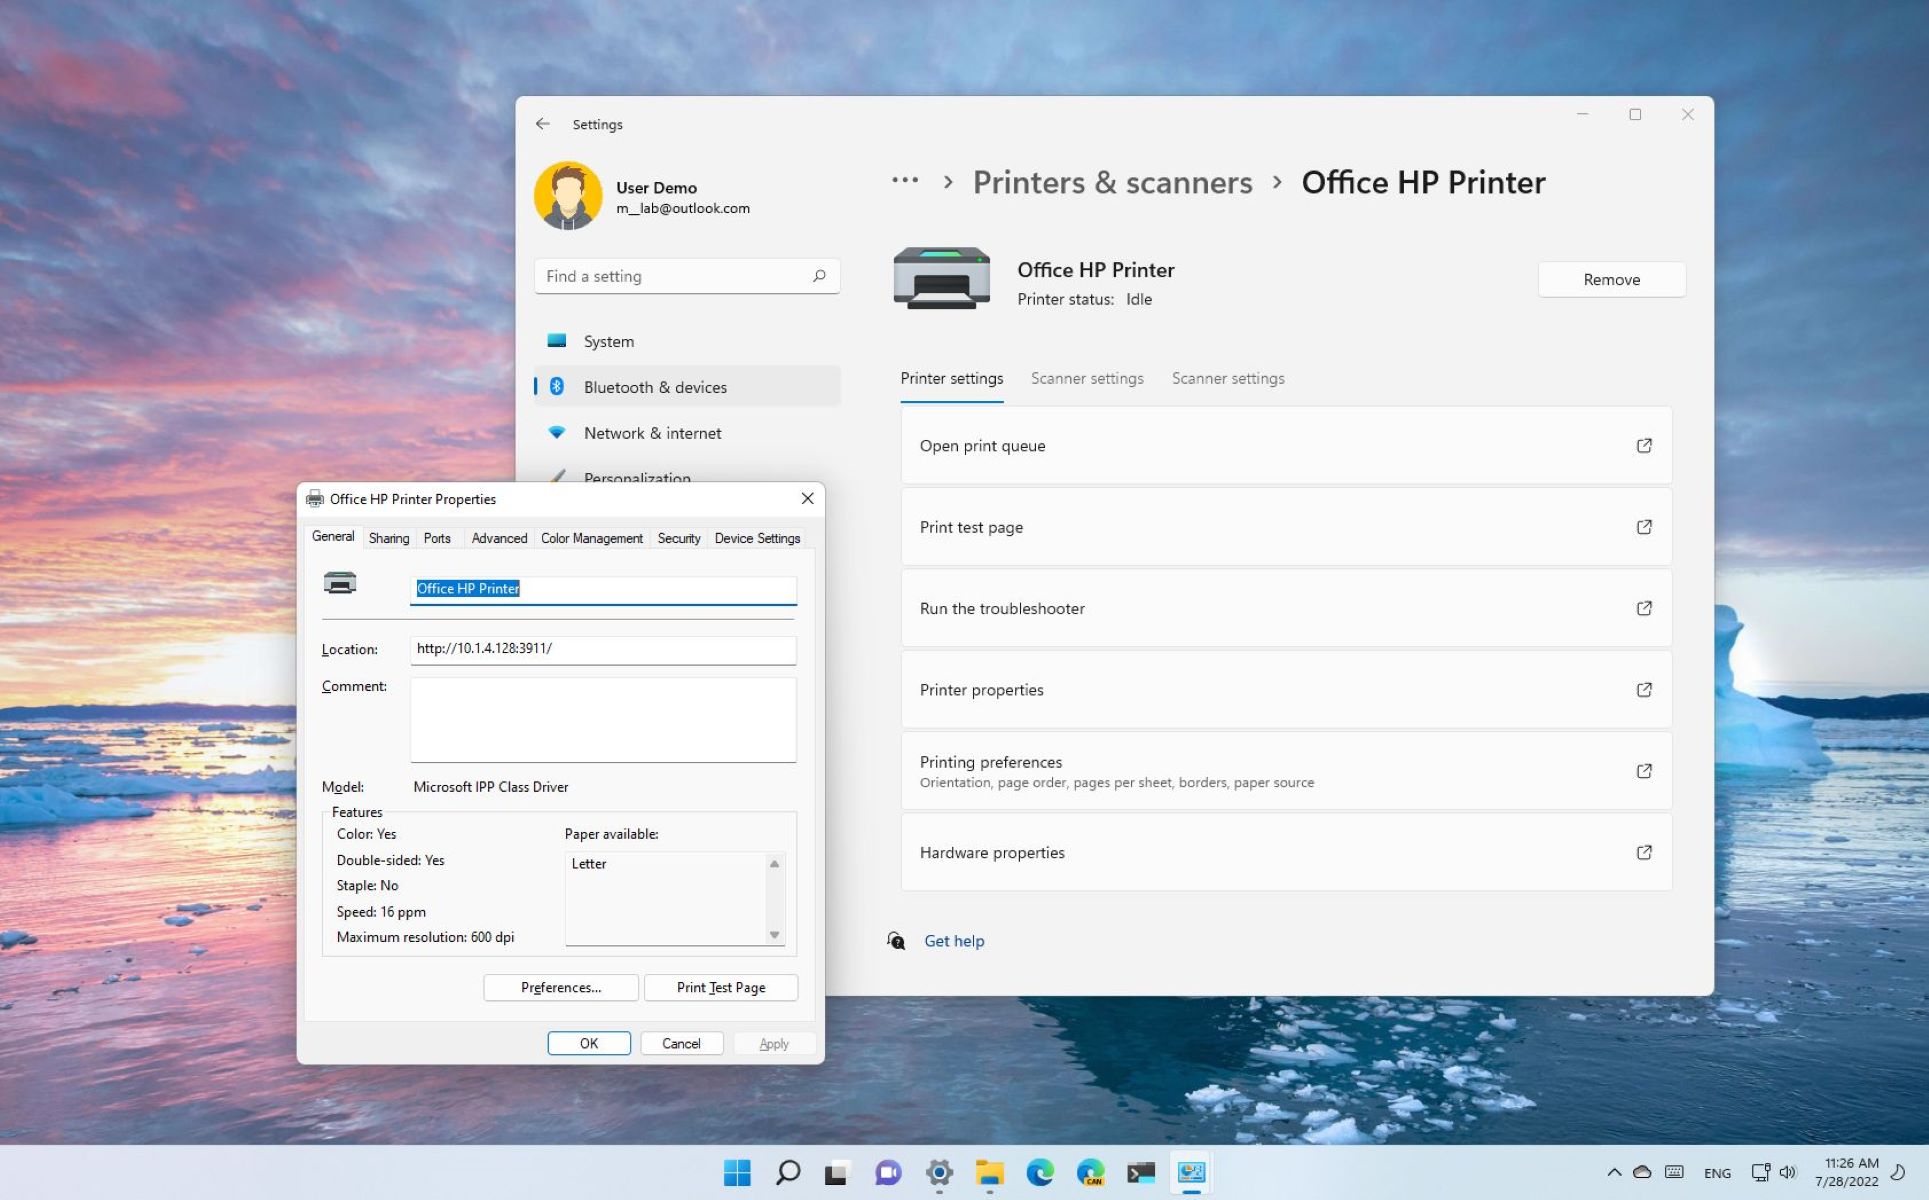Open Network and internet settings section
The image size is (1929, 1200).
(652, 433)
